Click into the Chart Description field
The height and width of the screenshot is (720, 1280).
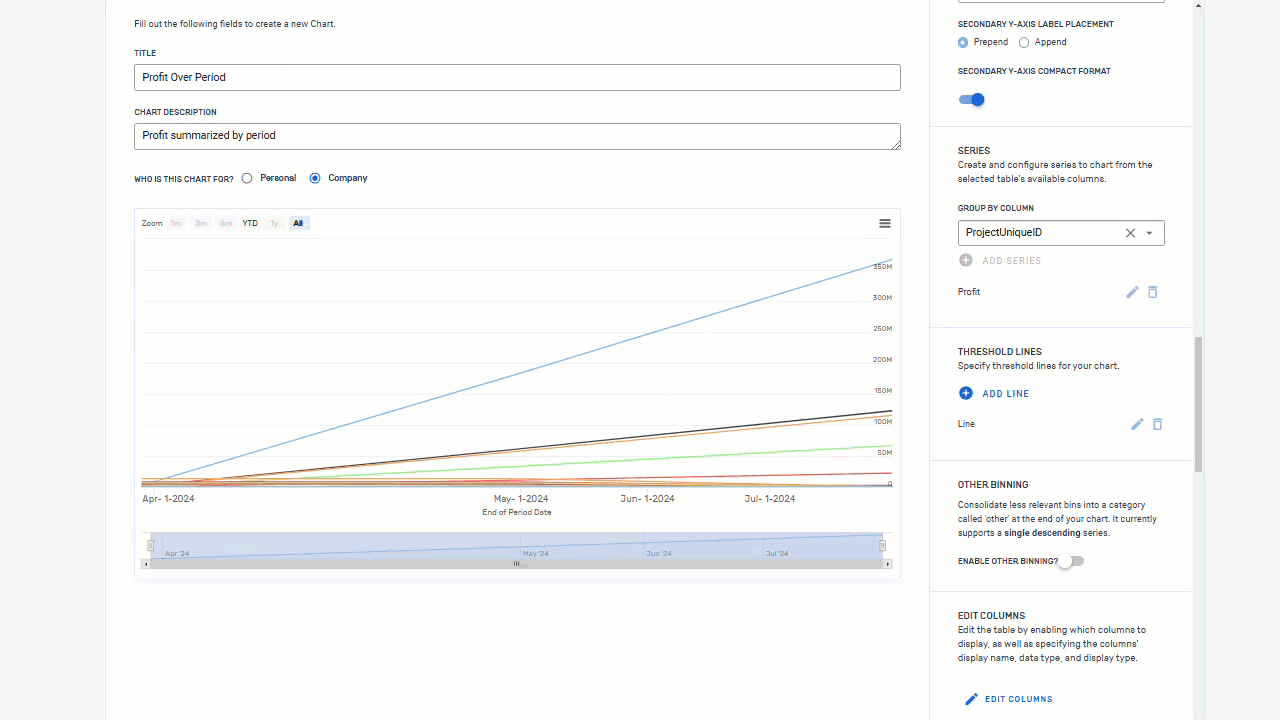pyautogui.click(x=517, y=136)
